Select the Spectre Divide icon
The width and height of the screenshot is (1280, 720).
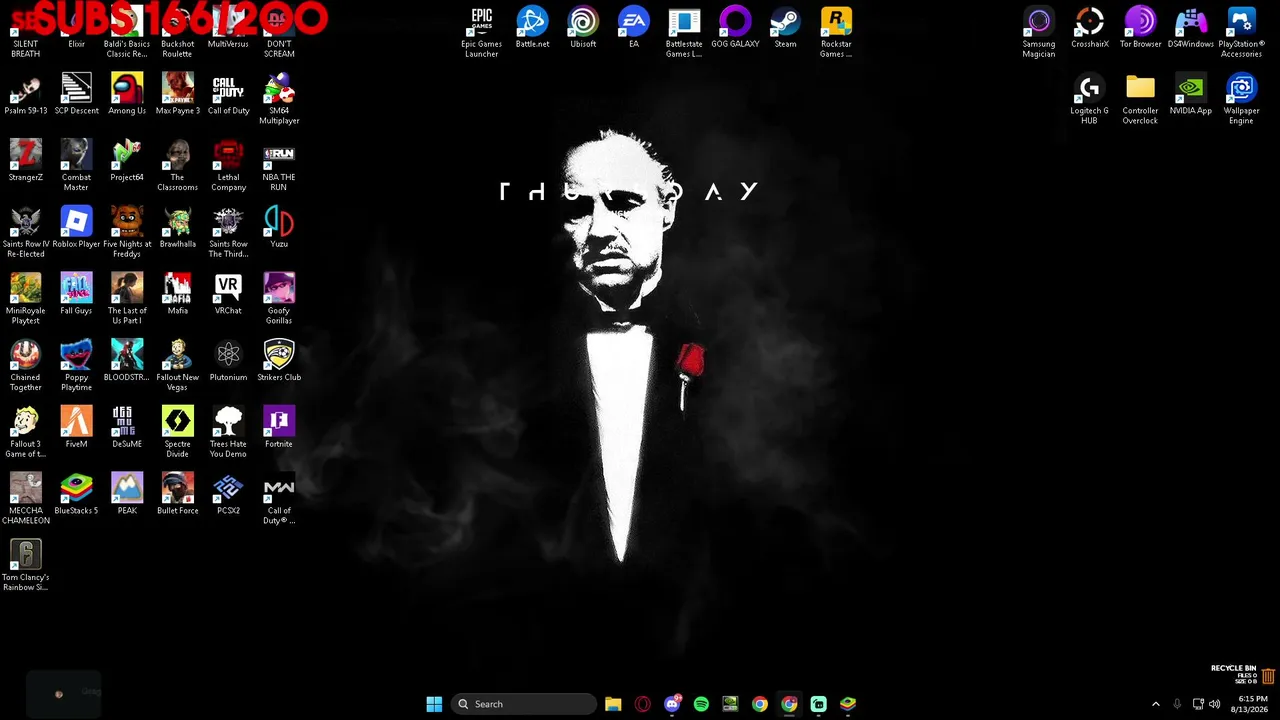coord(178,432)
